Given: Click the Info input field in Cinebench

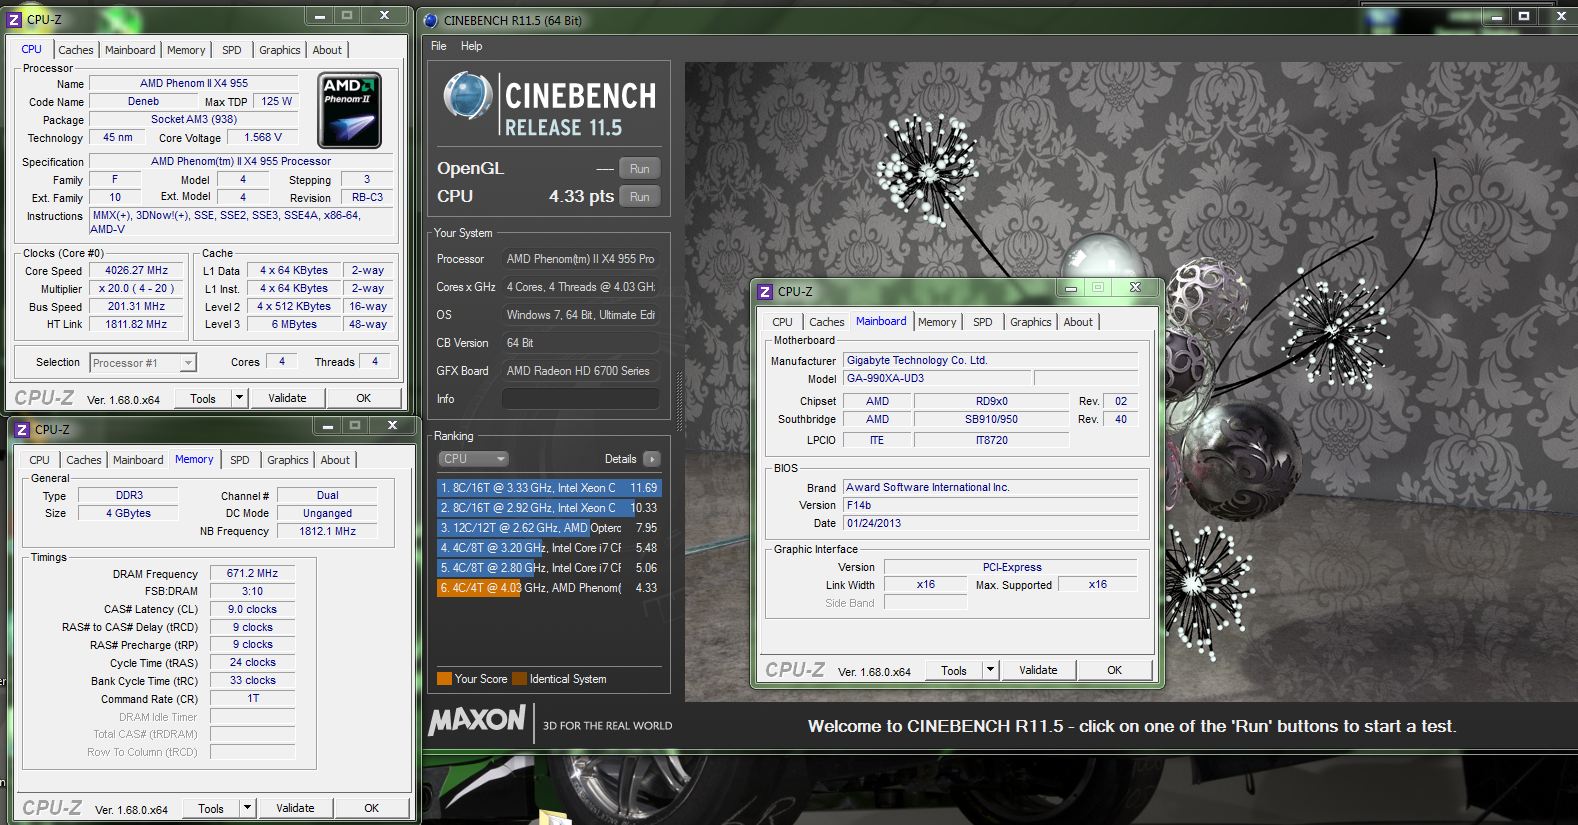Looking at the screenshot, I should click(x=580, y=399).
